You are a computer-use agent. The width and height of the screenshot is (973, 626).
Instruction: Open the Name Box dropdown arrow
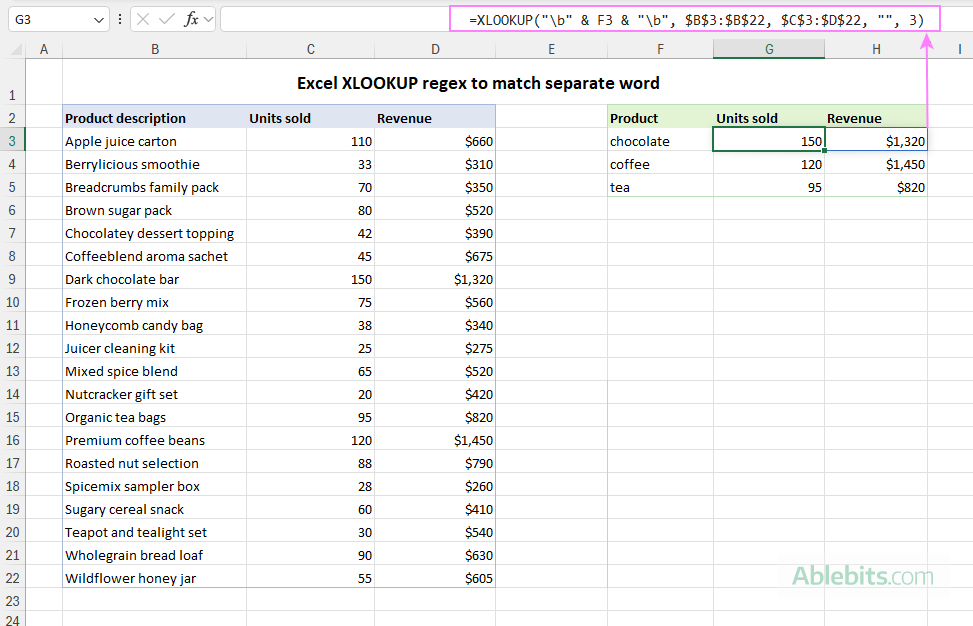[x=98, y=19]
